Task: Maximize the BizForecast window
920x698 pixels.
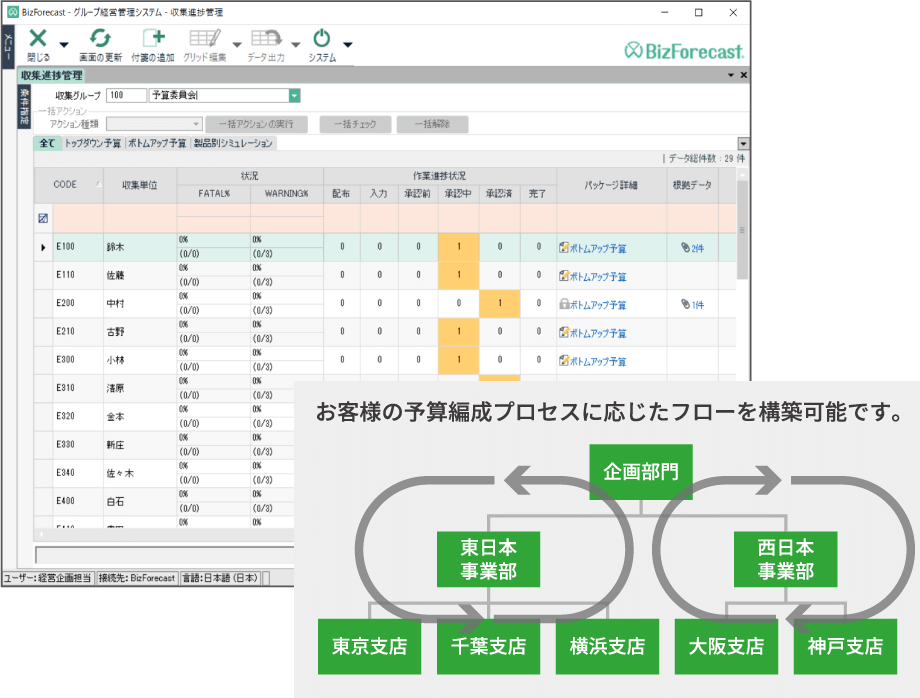Action: 699,12
